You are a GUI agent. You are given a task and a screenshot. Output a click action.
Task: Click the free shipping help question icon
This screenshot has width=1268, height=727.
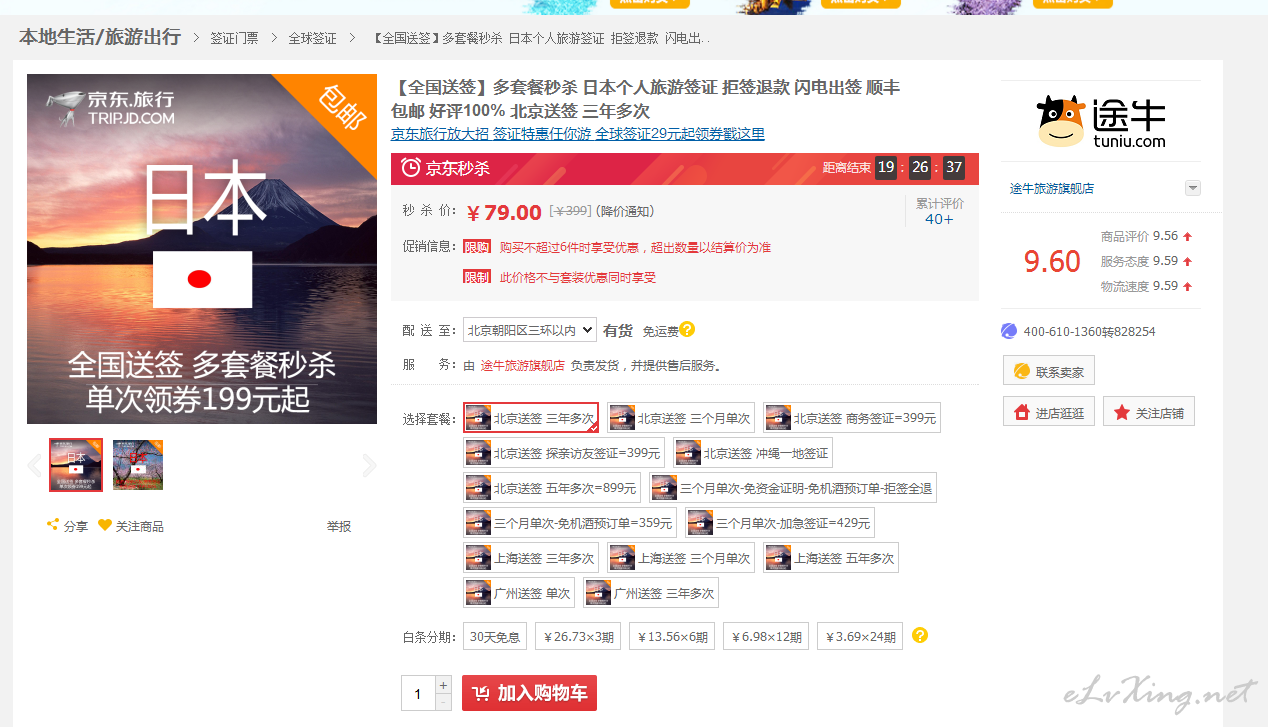coord(687,329)
